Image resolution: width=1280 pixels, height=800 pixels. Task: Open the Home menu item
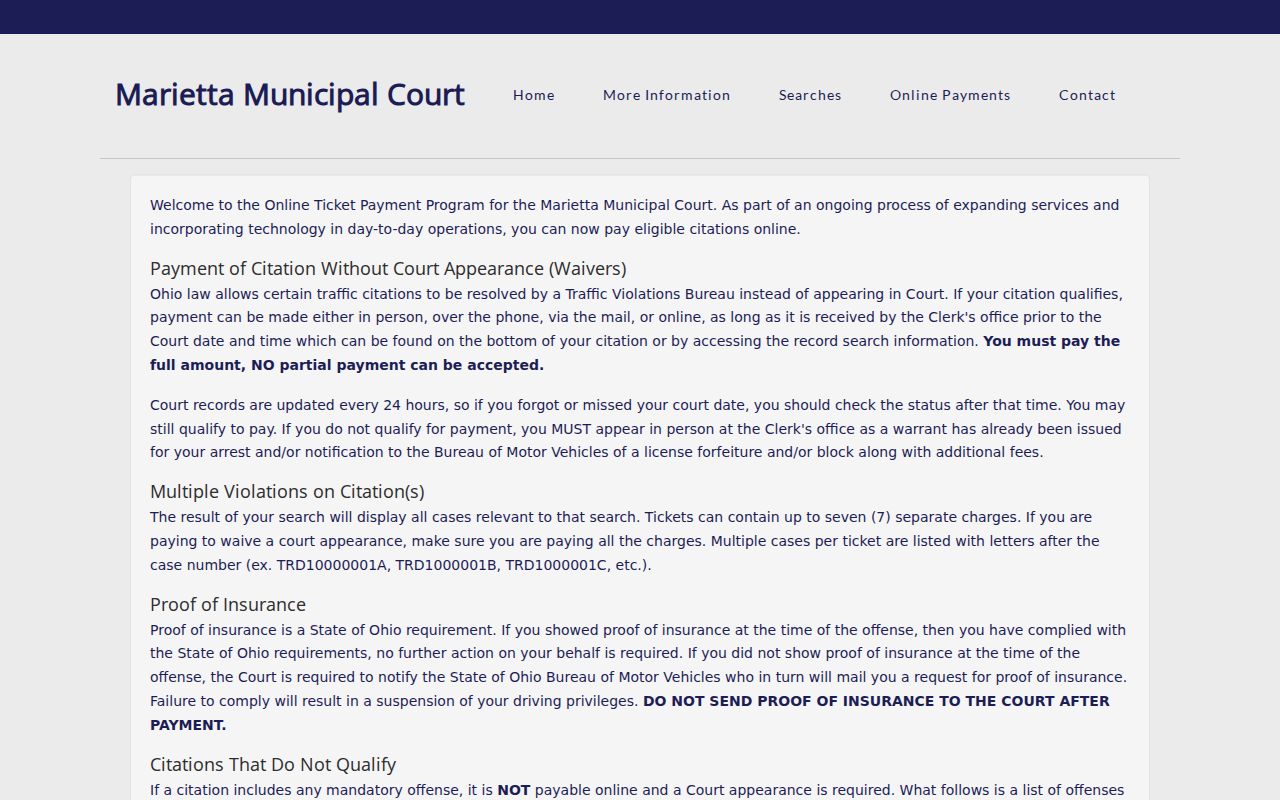534,95
